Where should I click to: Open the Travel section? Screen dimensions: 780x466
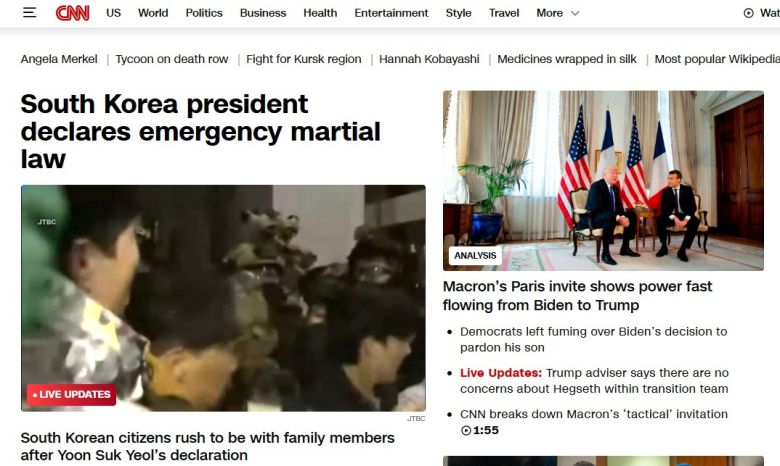click(x=503, y=13)
